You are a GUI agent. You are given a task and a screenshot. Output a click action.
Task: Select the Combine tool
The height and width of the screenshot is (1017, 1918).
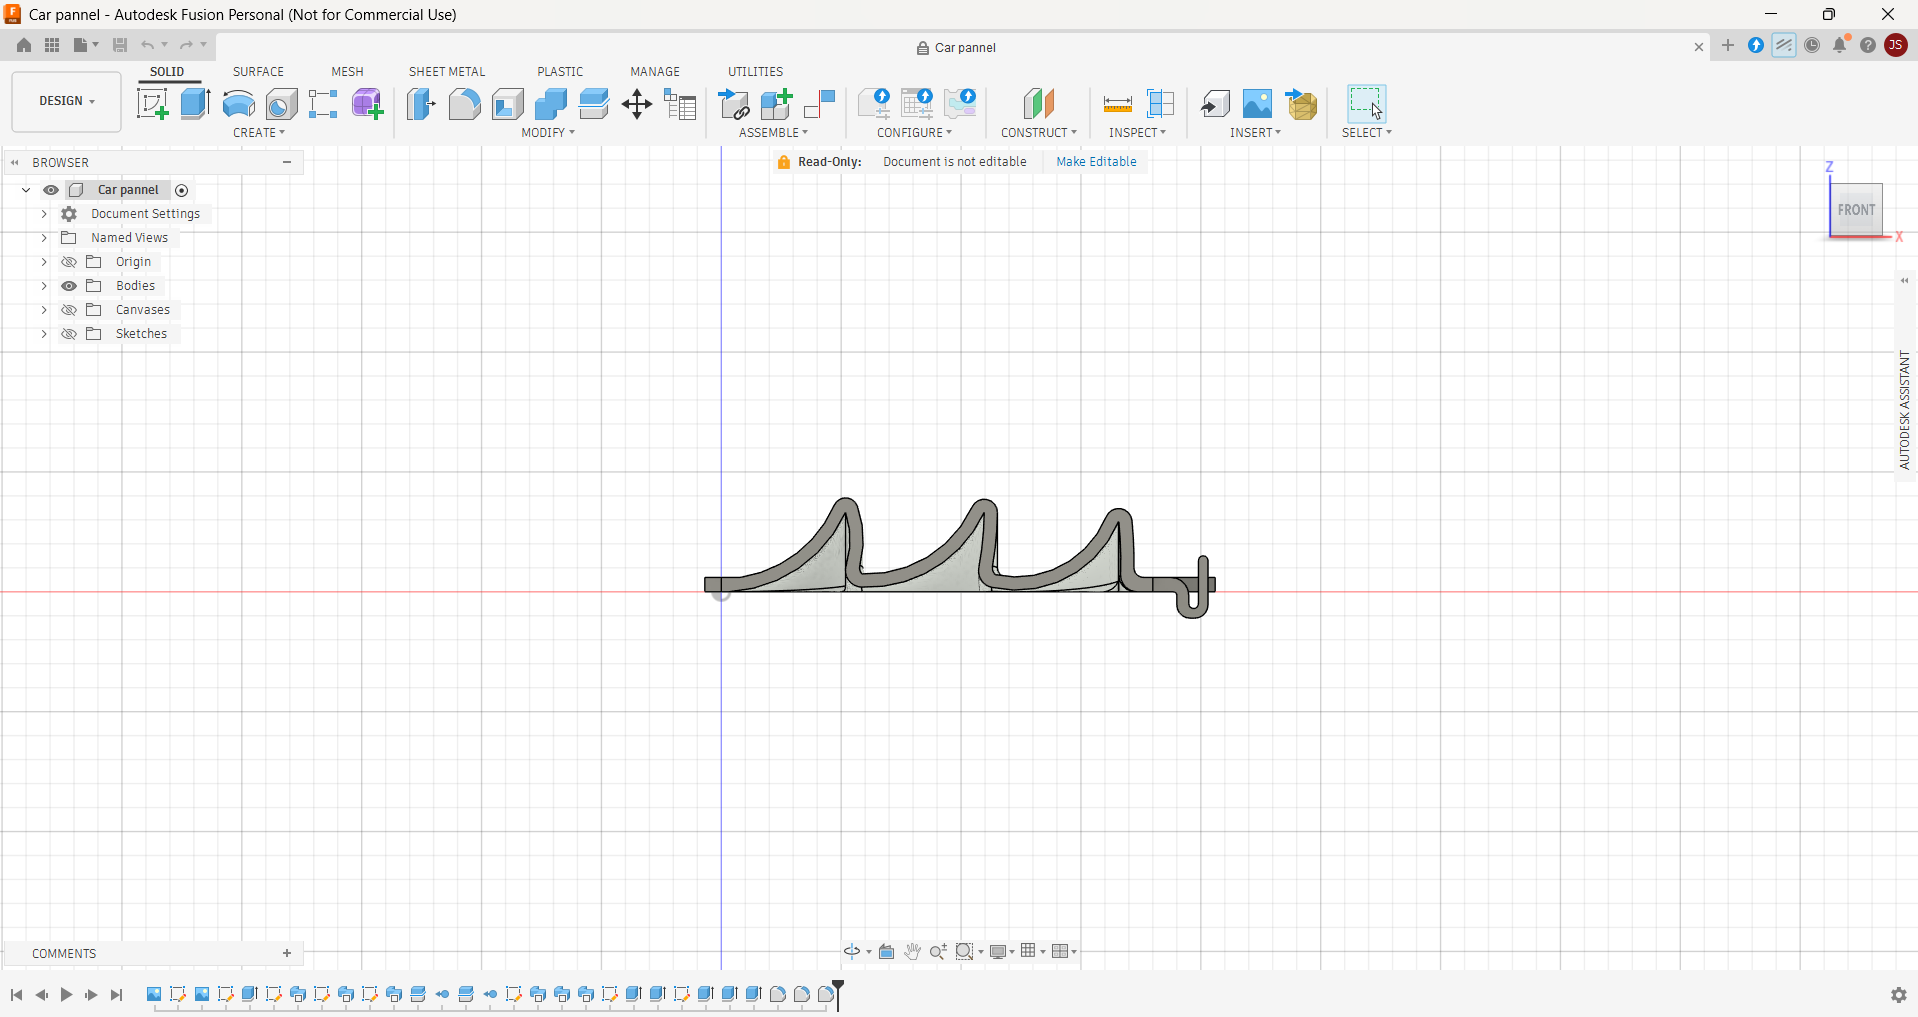pos(550,104)
